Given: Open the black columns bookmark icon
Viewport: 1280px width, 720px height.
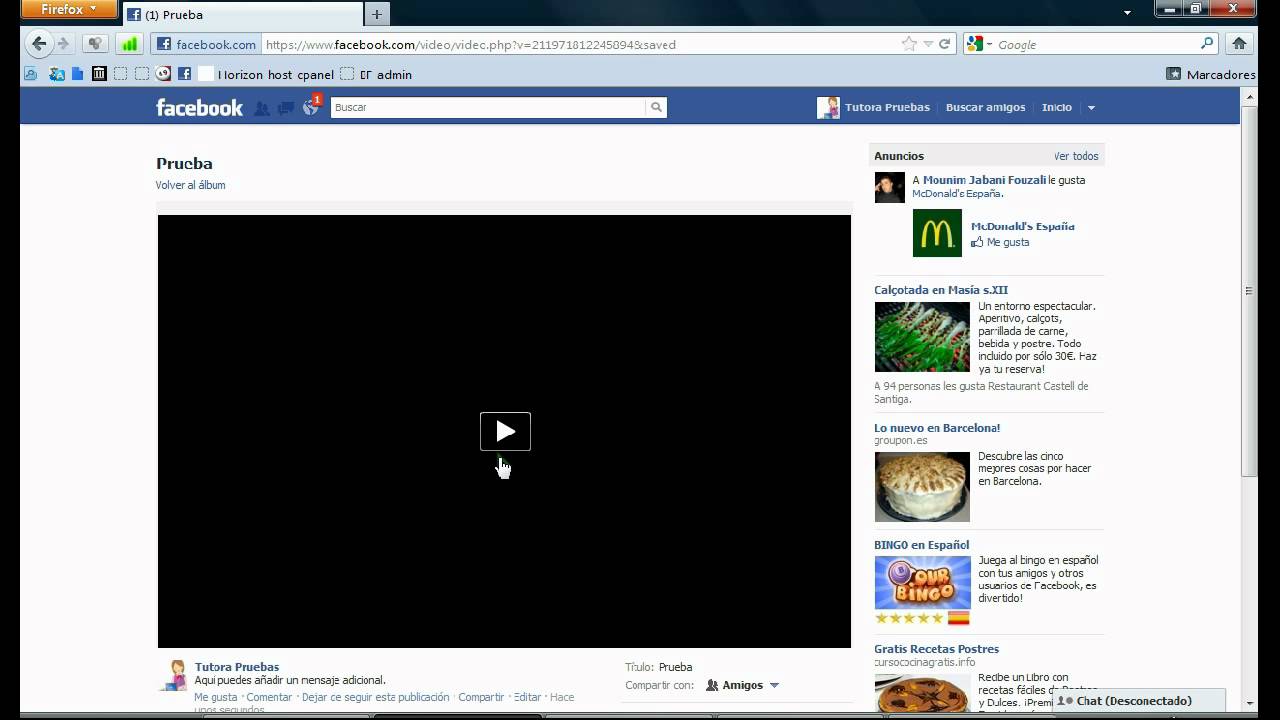Looking at the screenshot, I should [99, 74].
